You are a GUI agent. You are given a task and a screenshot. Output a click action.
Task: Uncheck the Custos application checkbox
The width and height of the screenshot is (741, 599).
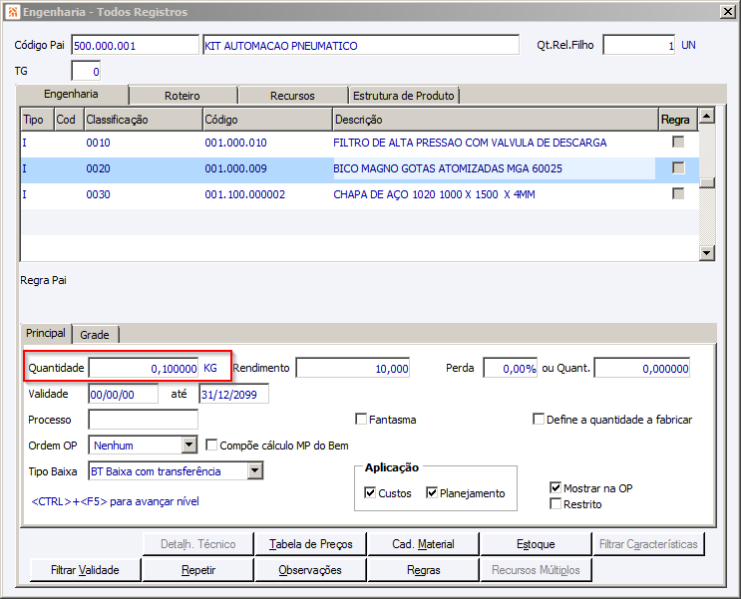[x=371, y=493]
